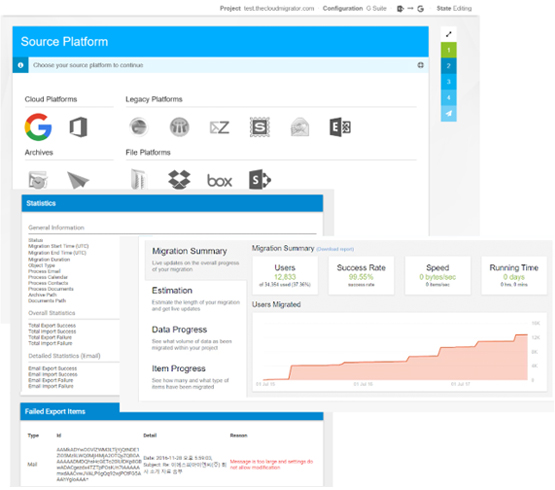The height and width of the screenshot is (490, 555).
Task: Click the paper plane start migration step
Action: pyautogui.click(x=448, y=114)
